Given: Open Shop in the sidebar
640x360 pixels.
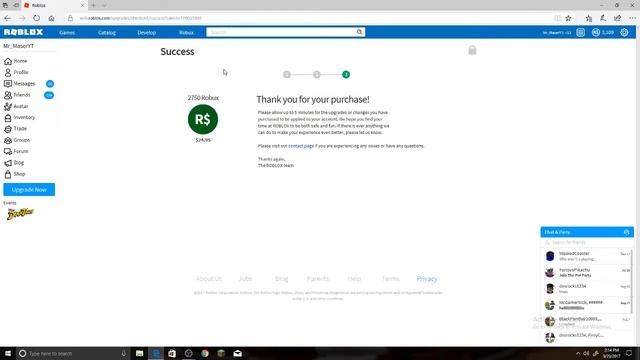Looking at the screenshot, I should pyautogui.click(x=14, y=174).
